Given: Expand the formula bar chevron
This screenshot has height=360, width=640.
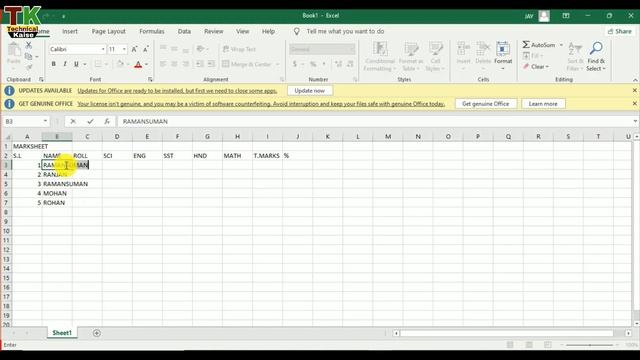Looking at the screenshot, I should [635, 121].
